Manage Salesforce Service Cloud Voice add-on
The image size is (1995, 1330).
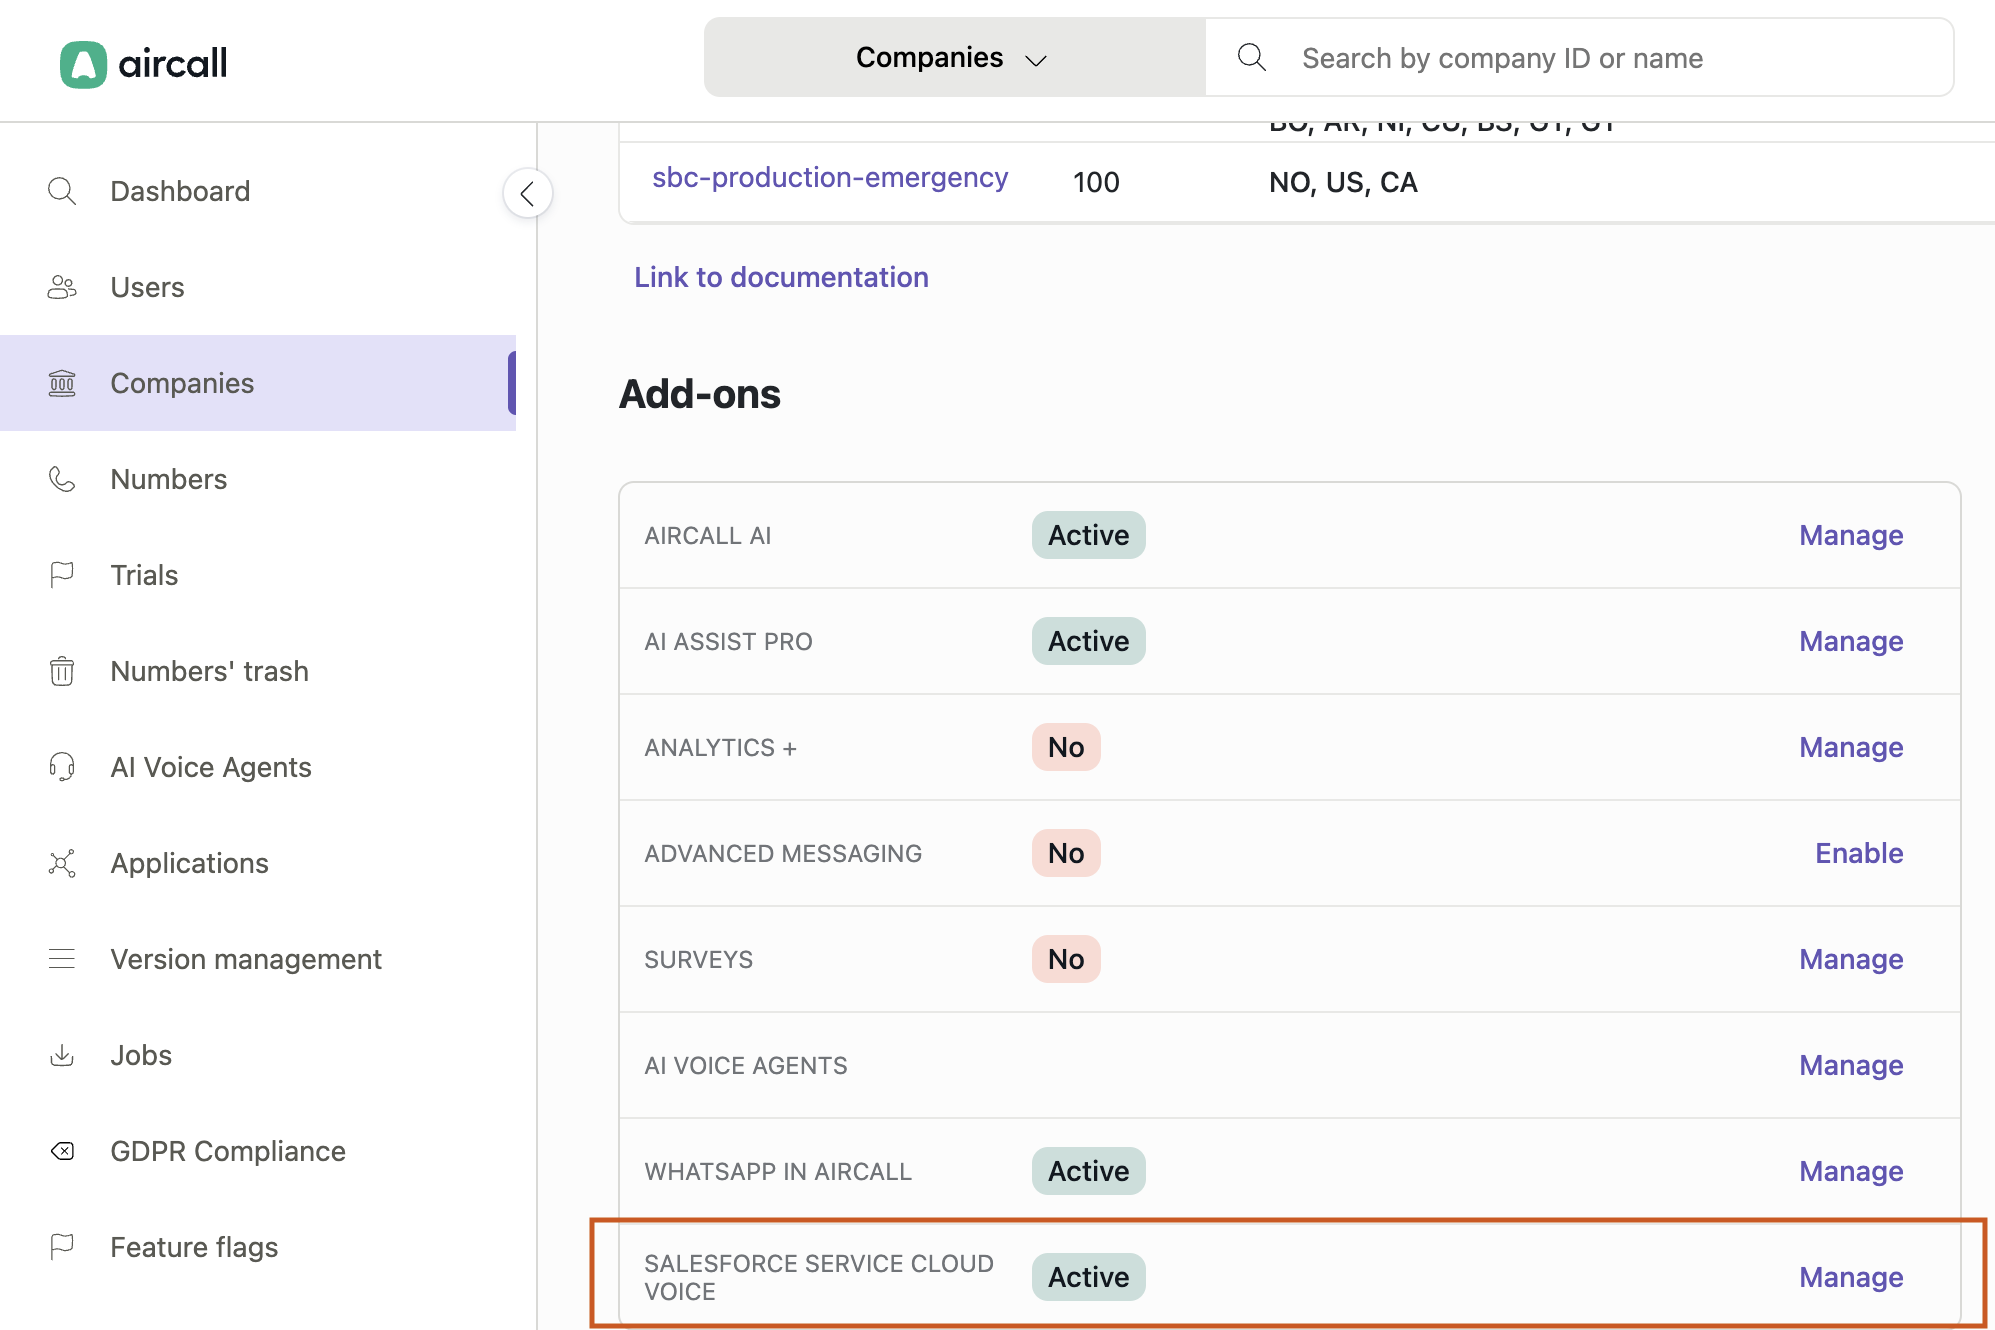(x=1851, y=1277)
